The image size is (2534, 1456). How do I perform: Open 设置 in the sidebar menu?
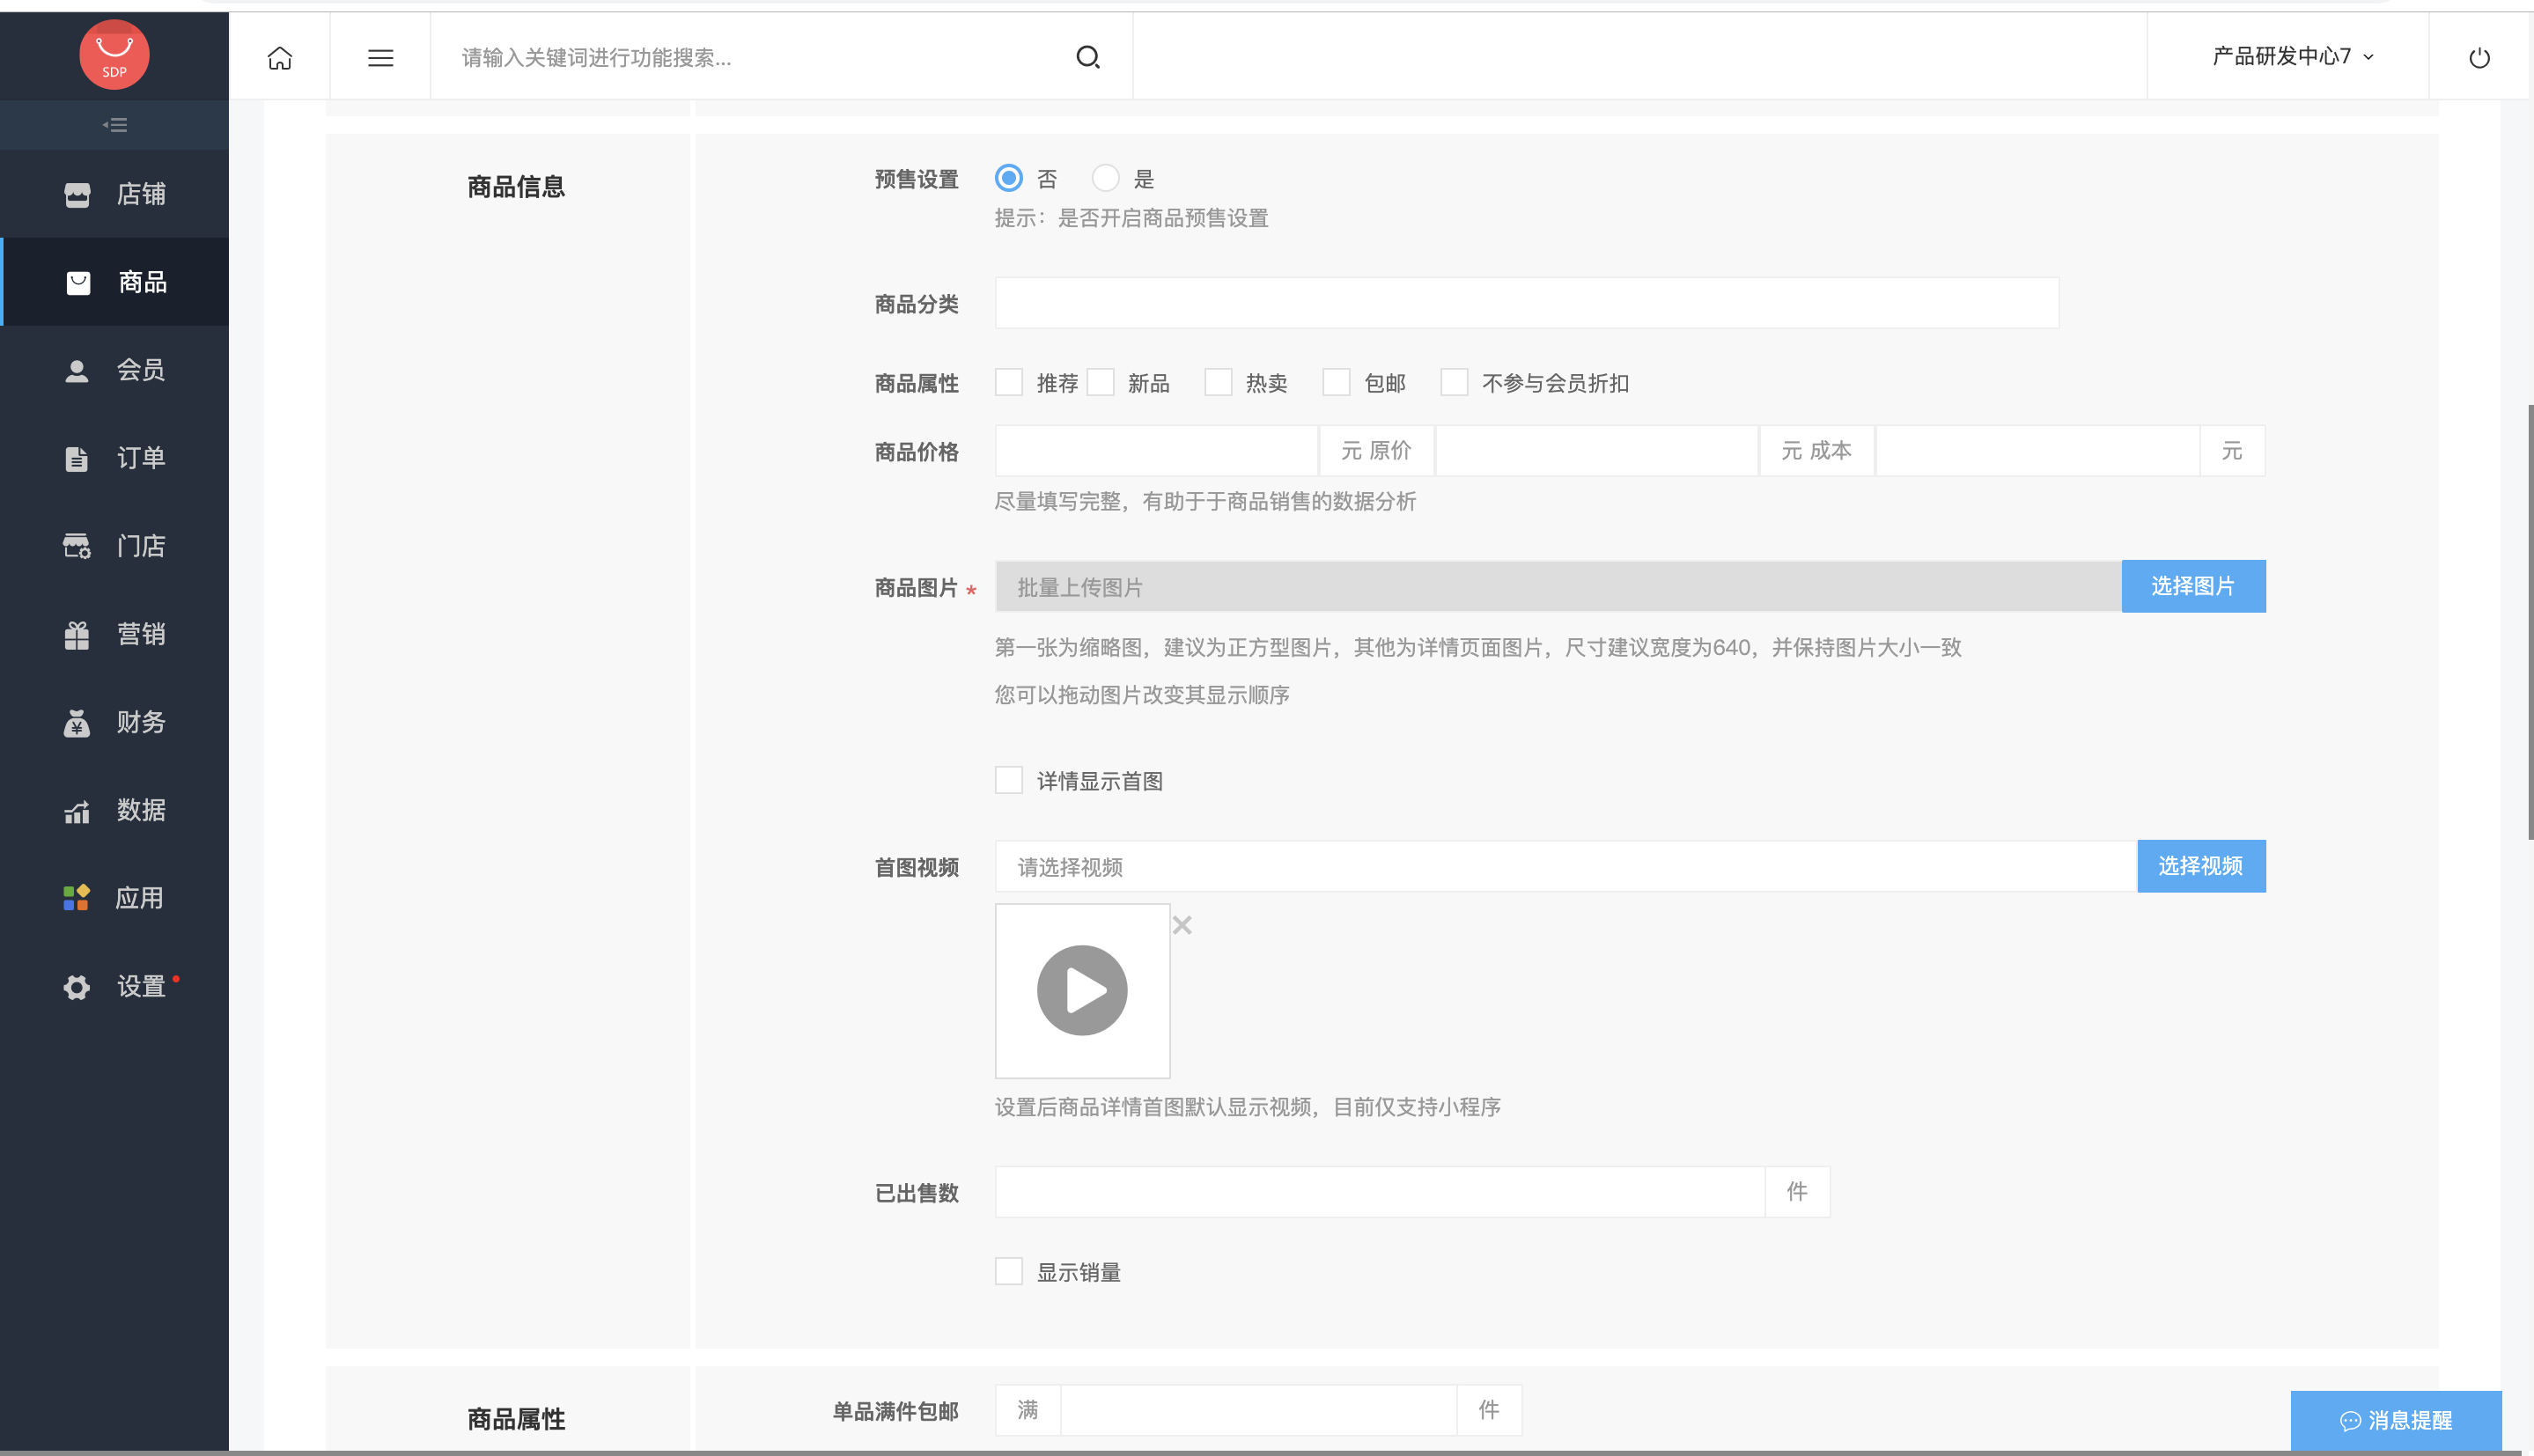click(x=114, y=986)
